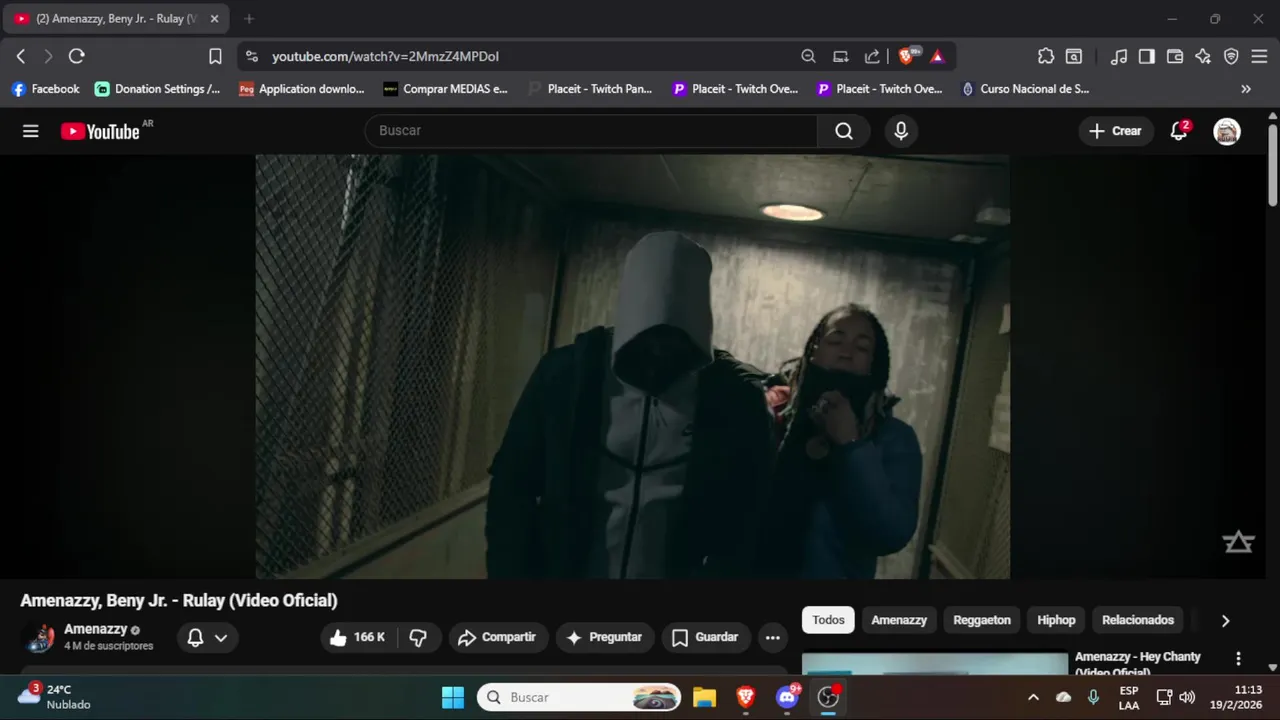Toggle the Brave sidebar panel
The width and height of the screenshot is (1280, 720).
point(1147,56)
